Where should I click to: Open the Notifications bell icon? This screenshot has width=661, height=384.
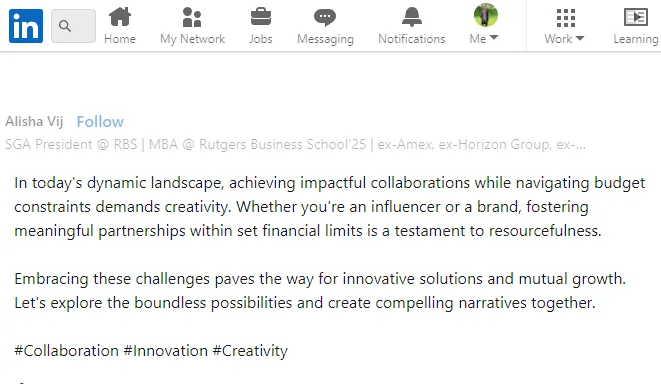pos(411,17)
